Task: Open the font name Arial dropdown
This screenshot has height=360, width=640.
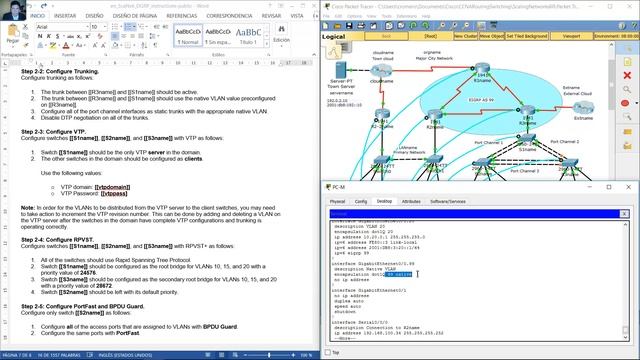Action: pyautogui.click(x=87, y=27)
